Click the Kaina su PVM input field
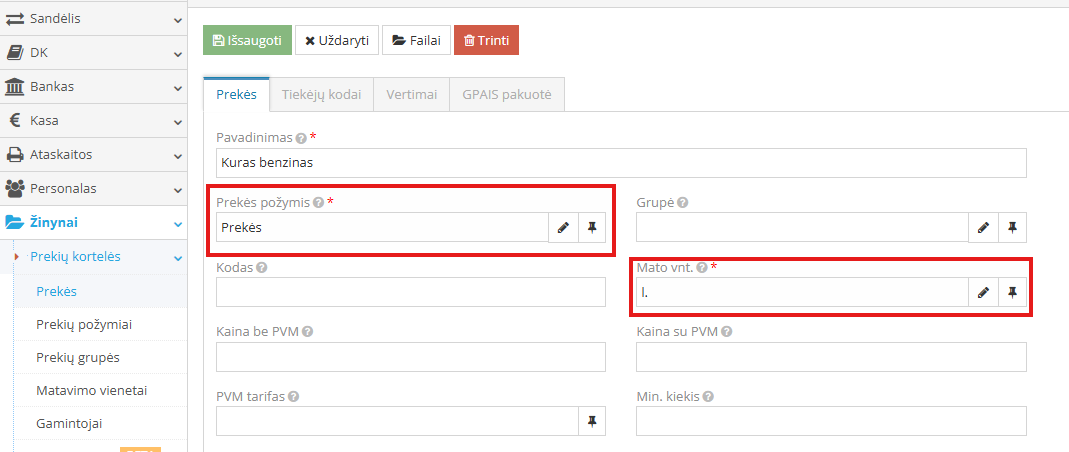Image resolution: width=1069 pixels, height=452 pixels. (831, 357)
